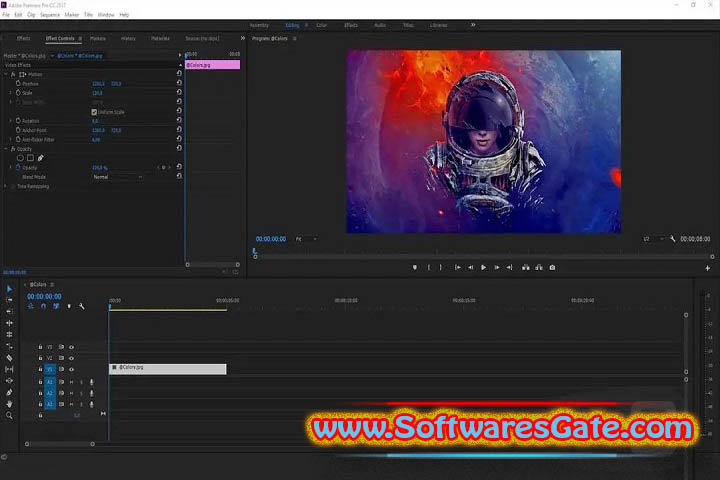This screenshot has width=720, height=480.
Task: Toggle the Motion effect fx button
Action: coord(13,74)
